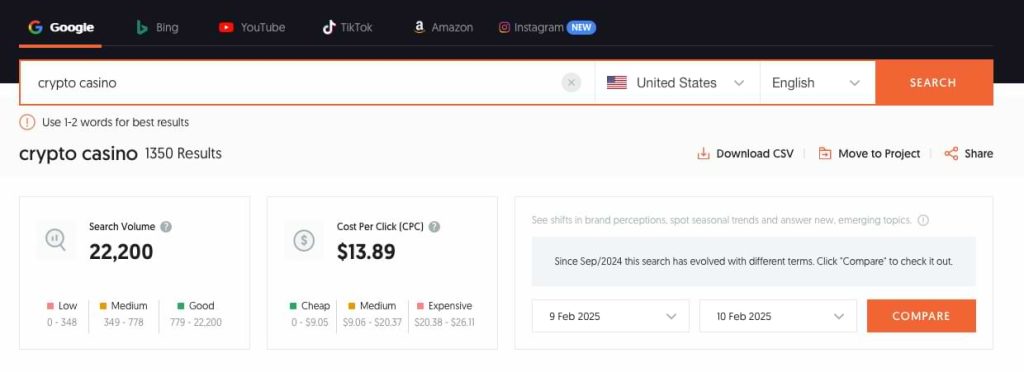Click the info icon beside trends description
The image size is (1024, 372).
(x=923, y=221)
